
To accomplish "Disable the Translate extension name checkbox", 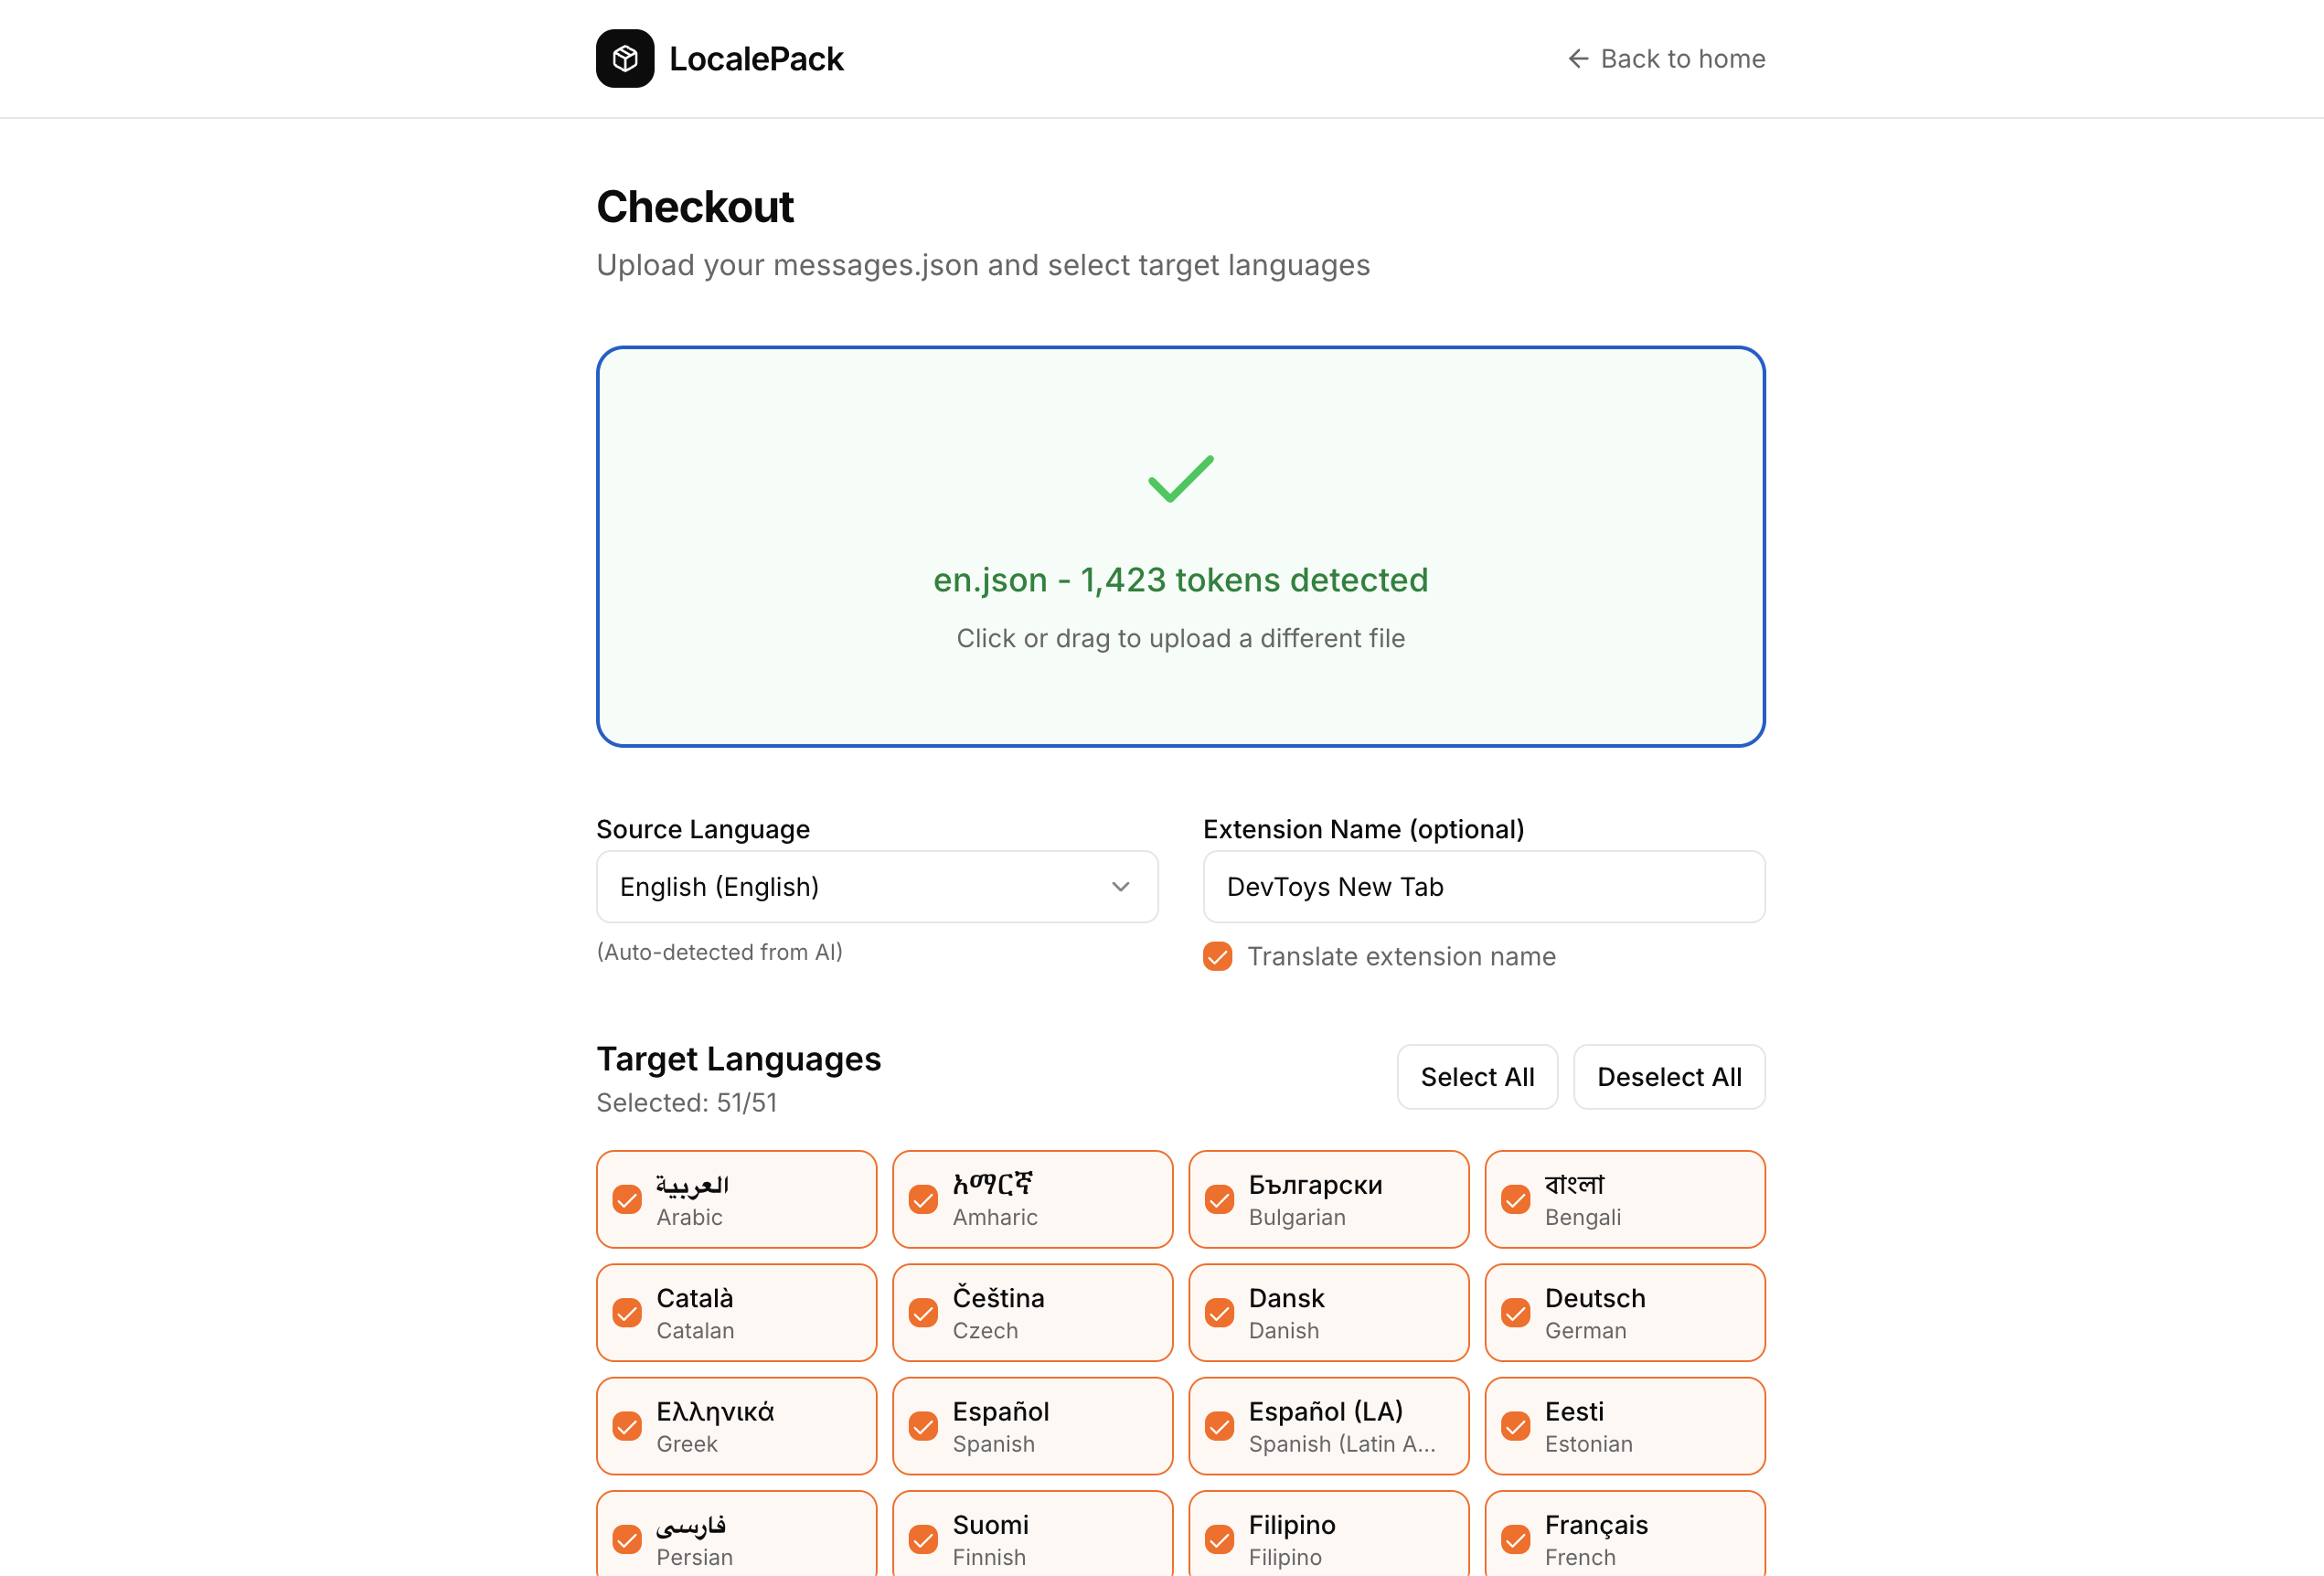I will pos(1217,957).
